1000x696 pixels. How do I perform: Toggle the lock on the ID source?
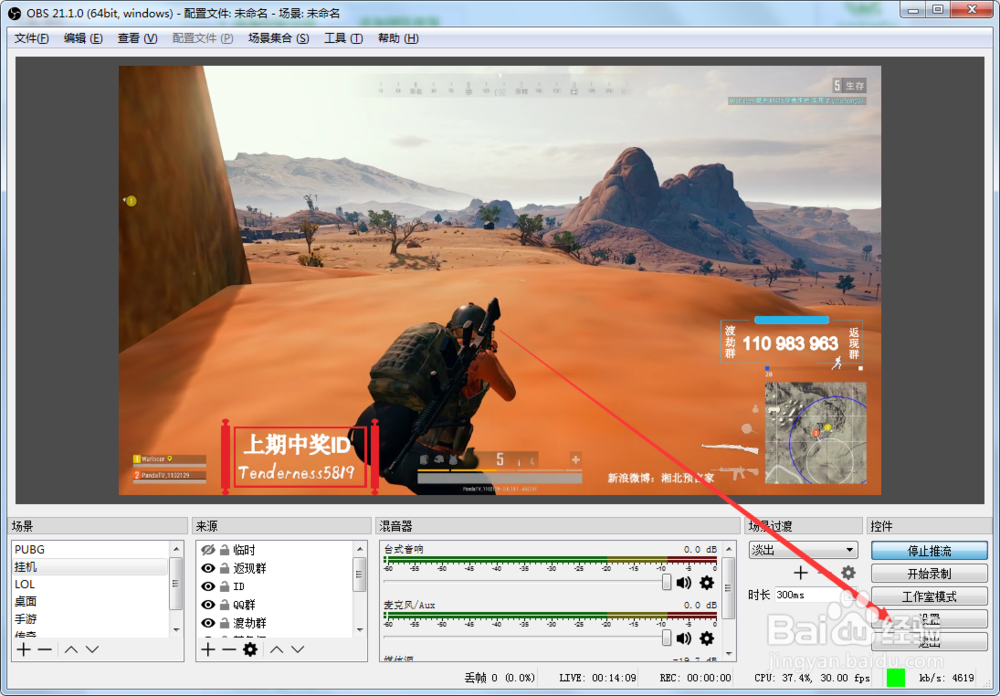(x=224, y=586)
